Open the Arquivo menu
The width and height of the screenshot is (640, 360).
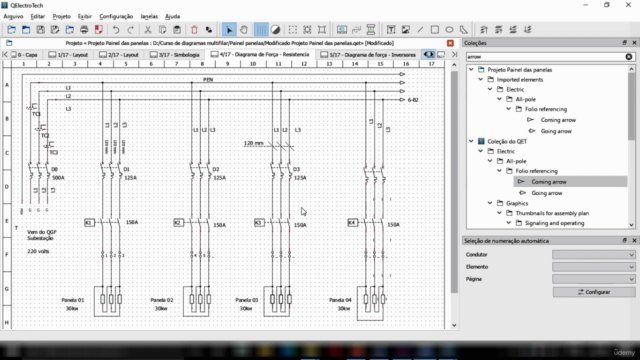[13, 16]
